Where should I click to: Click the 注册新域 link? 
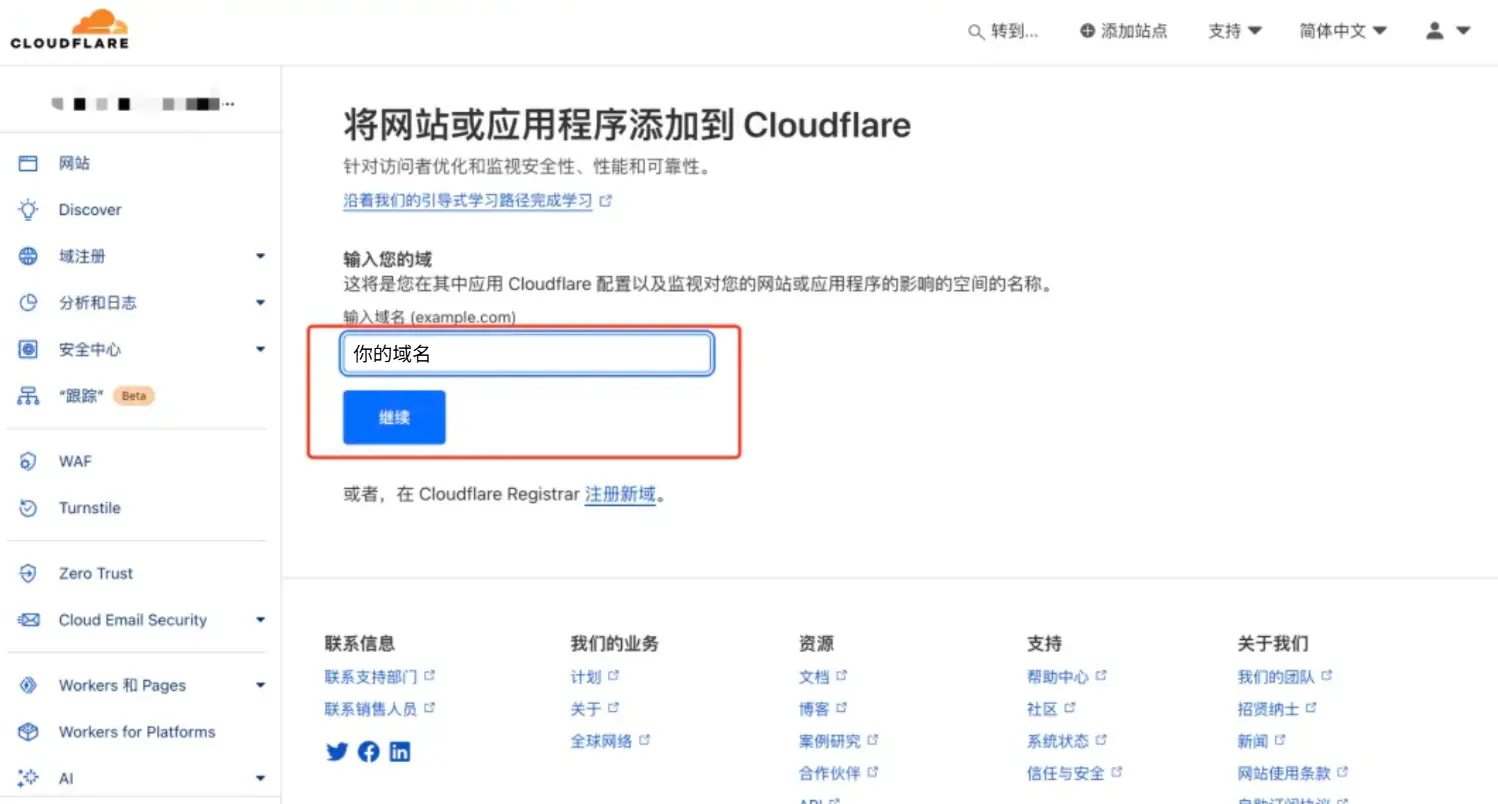[x=620, y=494]
